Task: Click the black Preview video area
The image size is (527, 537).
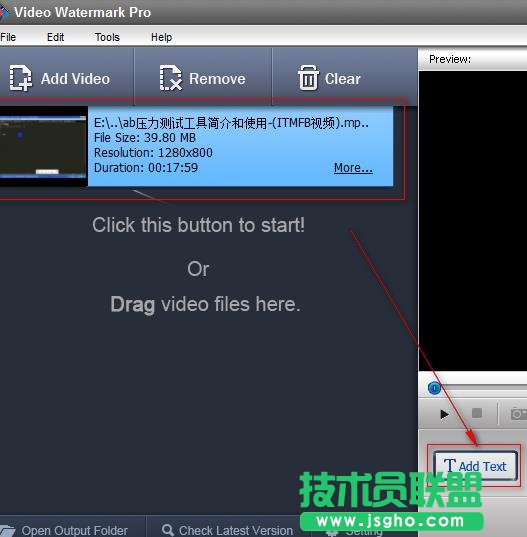Action: 473,221
